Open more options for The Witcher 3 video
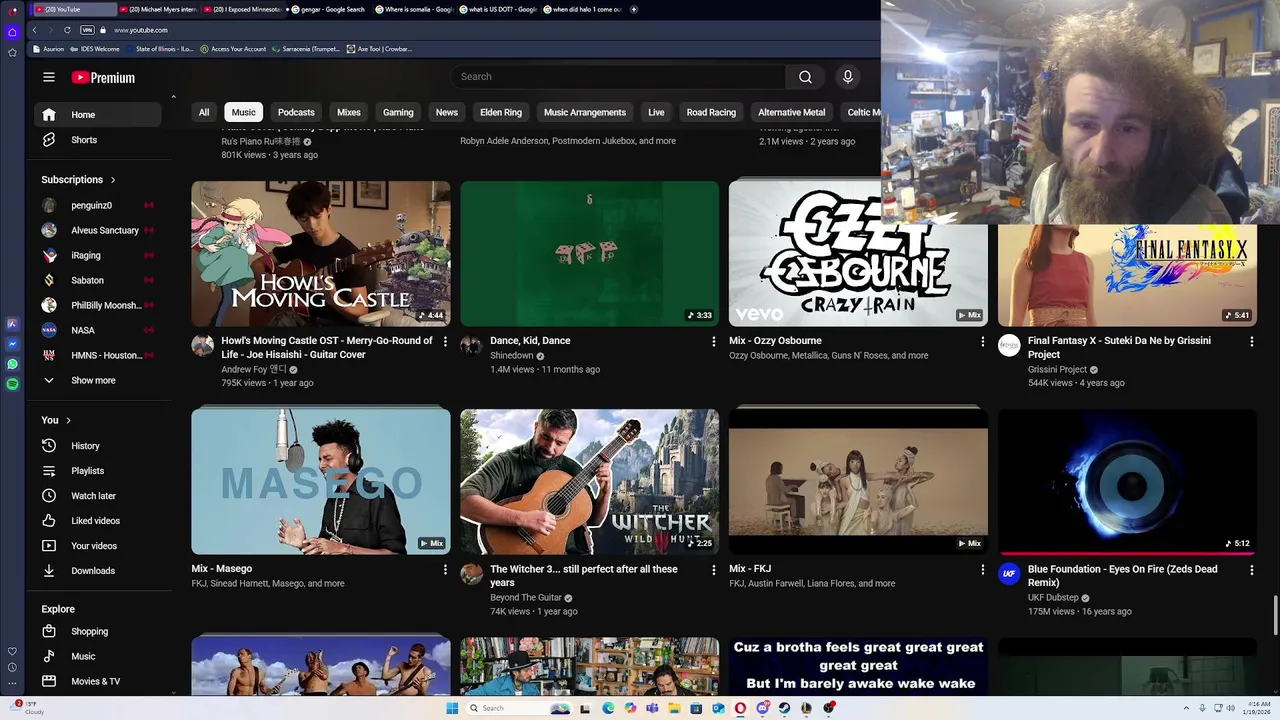 (x=713, y=570)
